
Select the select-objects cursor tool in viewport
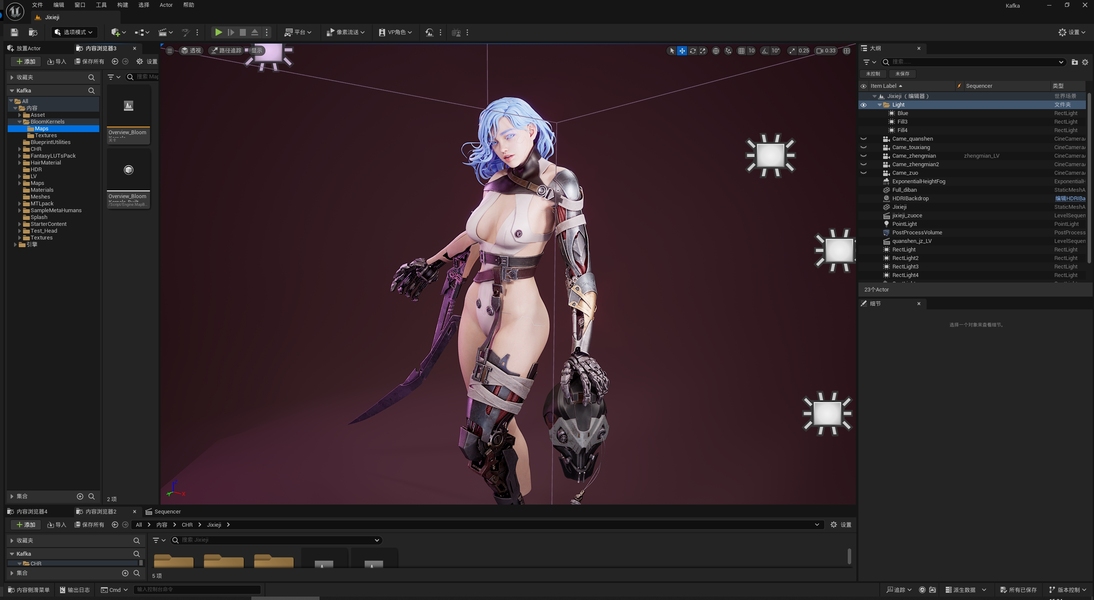(x=672, y=50)
